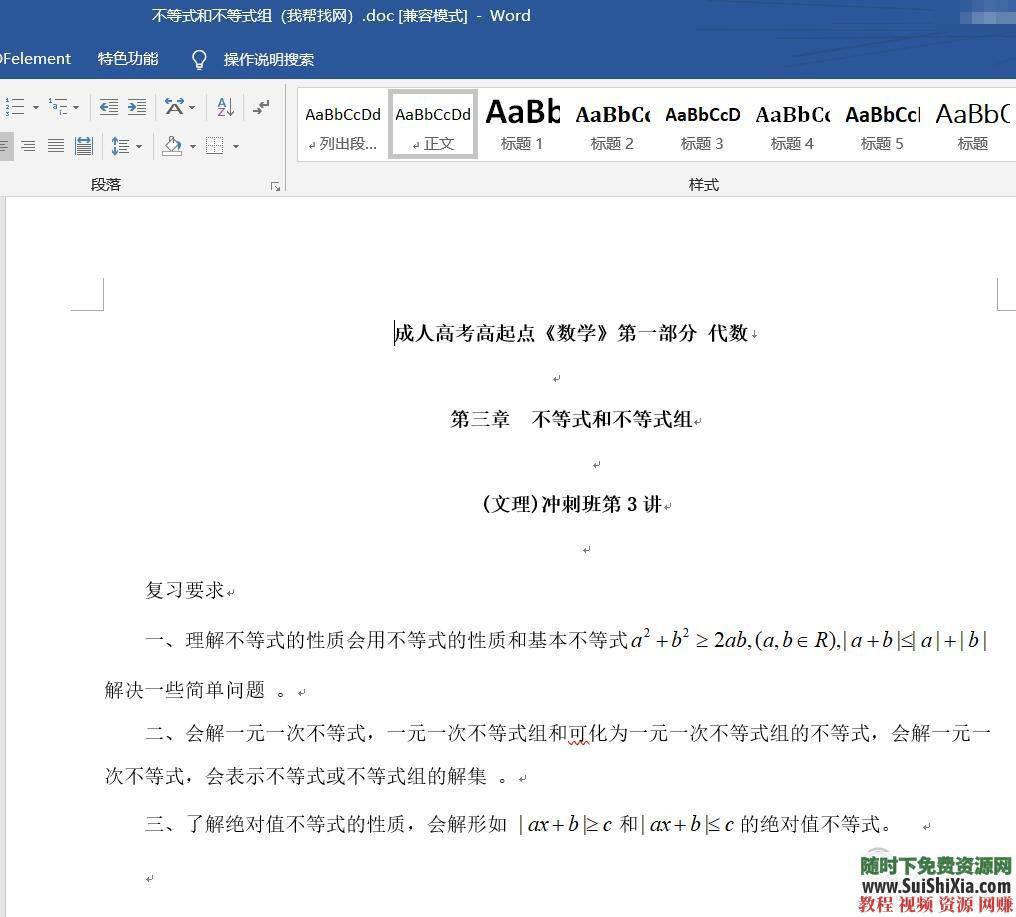Open the text effects dropdown arrow
This screenshot has width=1016, height=917.
pyautogui.click(x=192, y=107)
